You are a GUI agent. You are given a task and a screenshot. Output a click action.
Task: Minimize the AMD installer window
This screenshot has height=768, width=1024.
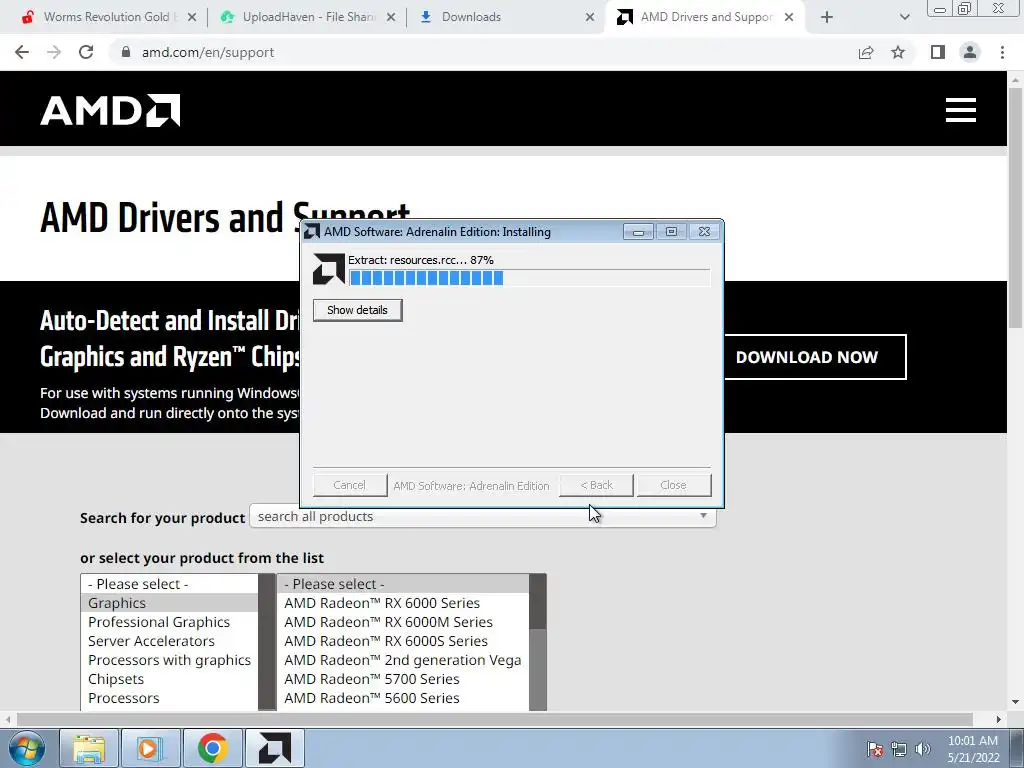(x=638, y=232)
